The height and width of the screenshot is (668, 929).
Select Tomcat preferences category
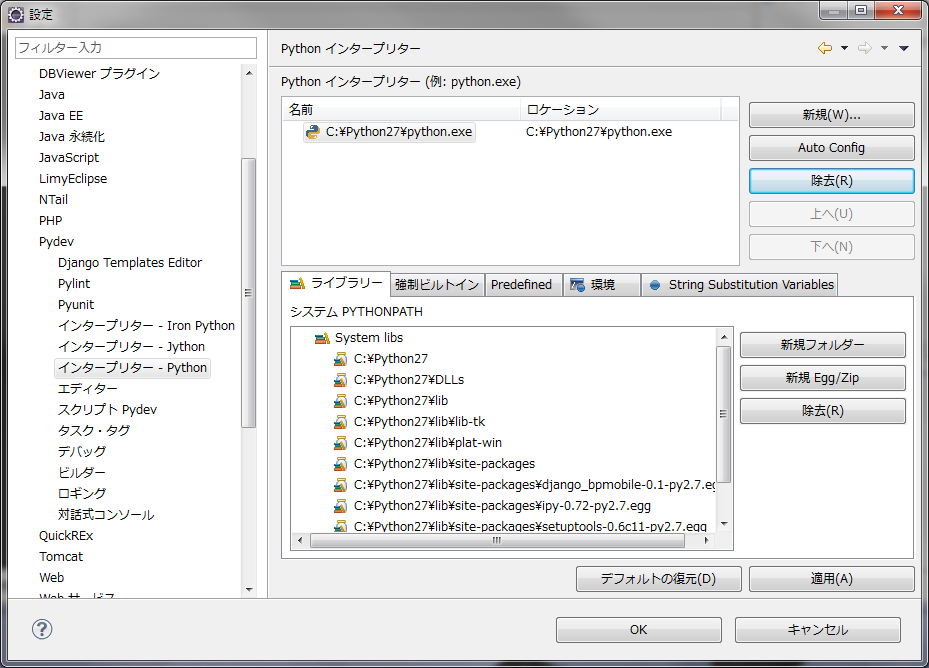pos(61,557)
